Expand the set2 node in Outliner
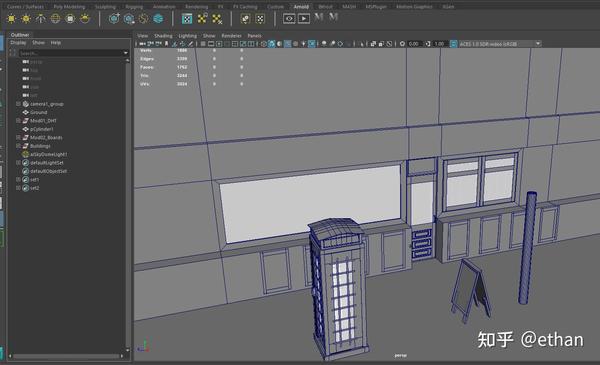Viewport: 600px width, 365px height. click(18, 188)
